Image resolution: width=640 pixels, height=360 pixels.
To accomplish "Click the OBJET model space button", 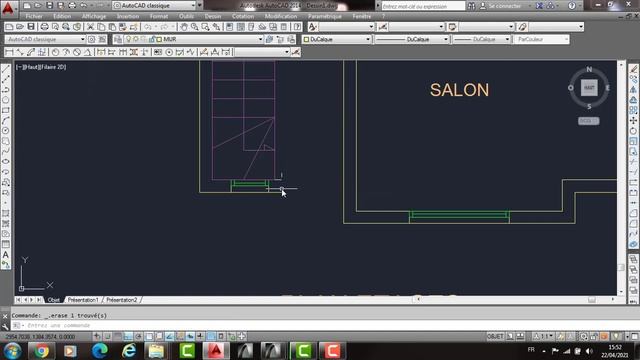I will tap(495, 336).
